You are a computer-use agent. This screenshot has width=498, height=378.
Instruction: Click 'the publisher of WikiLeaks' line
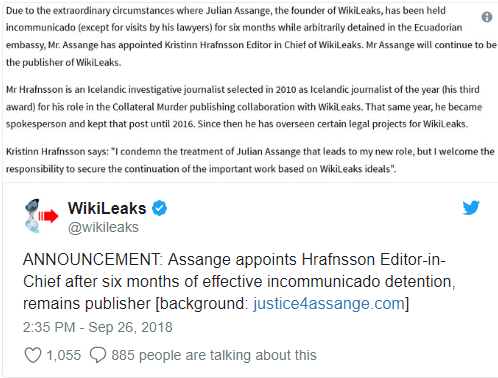tap(63, 62)
